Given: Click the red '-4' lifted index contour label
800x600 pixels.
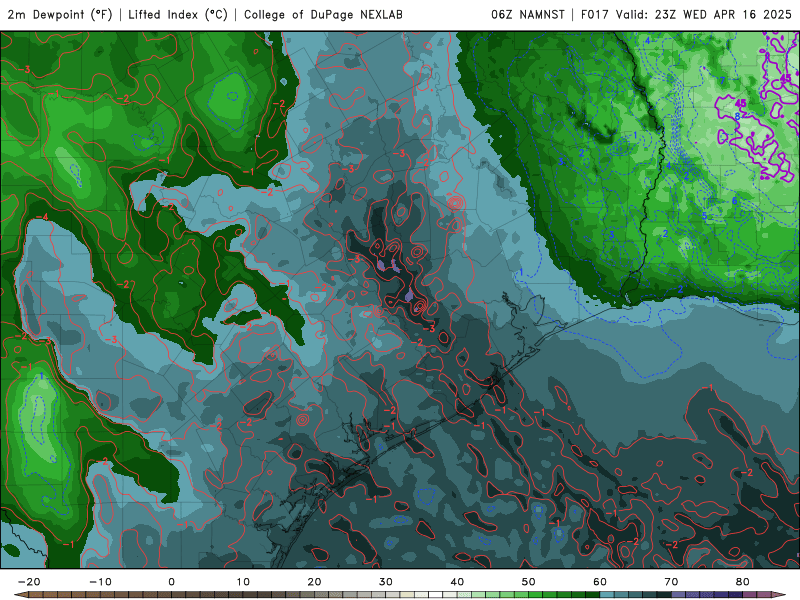Looking at the screenshot, I should (43, 218).
